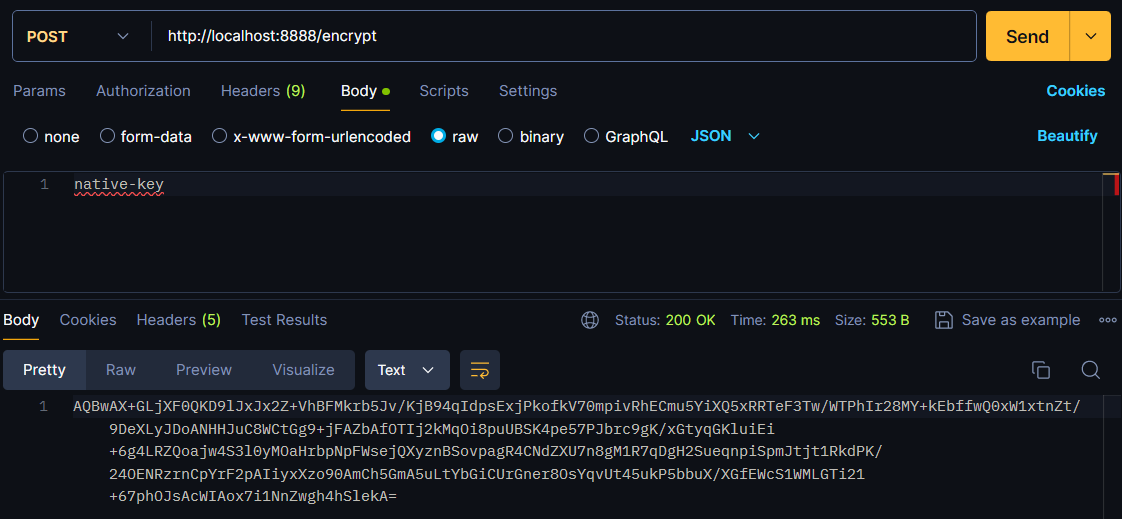Switch to Preview view
Viewport: 1122px width, 519px height.
click(x=204, y=370)
